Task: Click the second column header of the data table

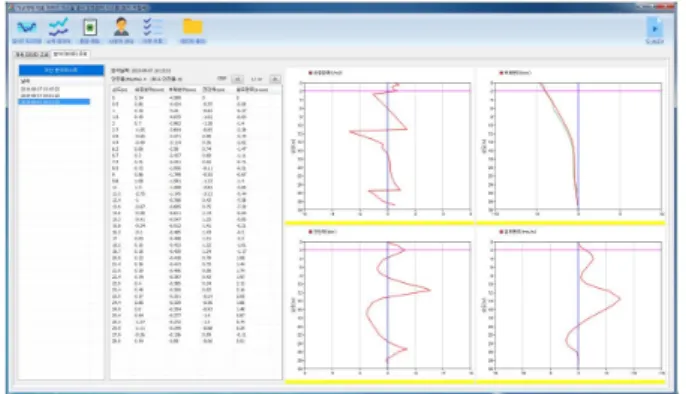Action: pyautogui.click(x=149, y=90)
